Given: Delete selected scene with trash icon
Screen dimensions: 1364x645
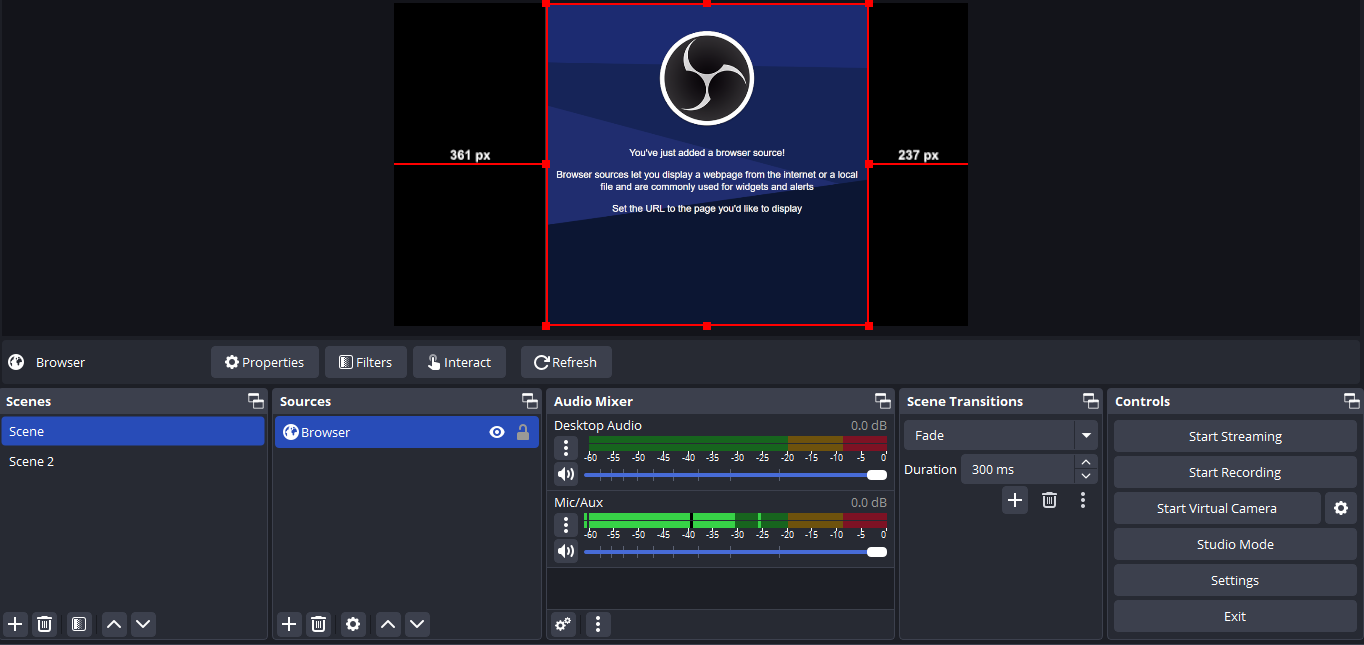Looking at the screenshot, I should 44,624.
